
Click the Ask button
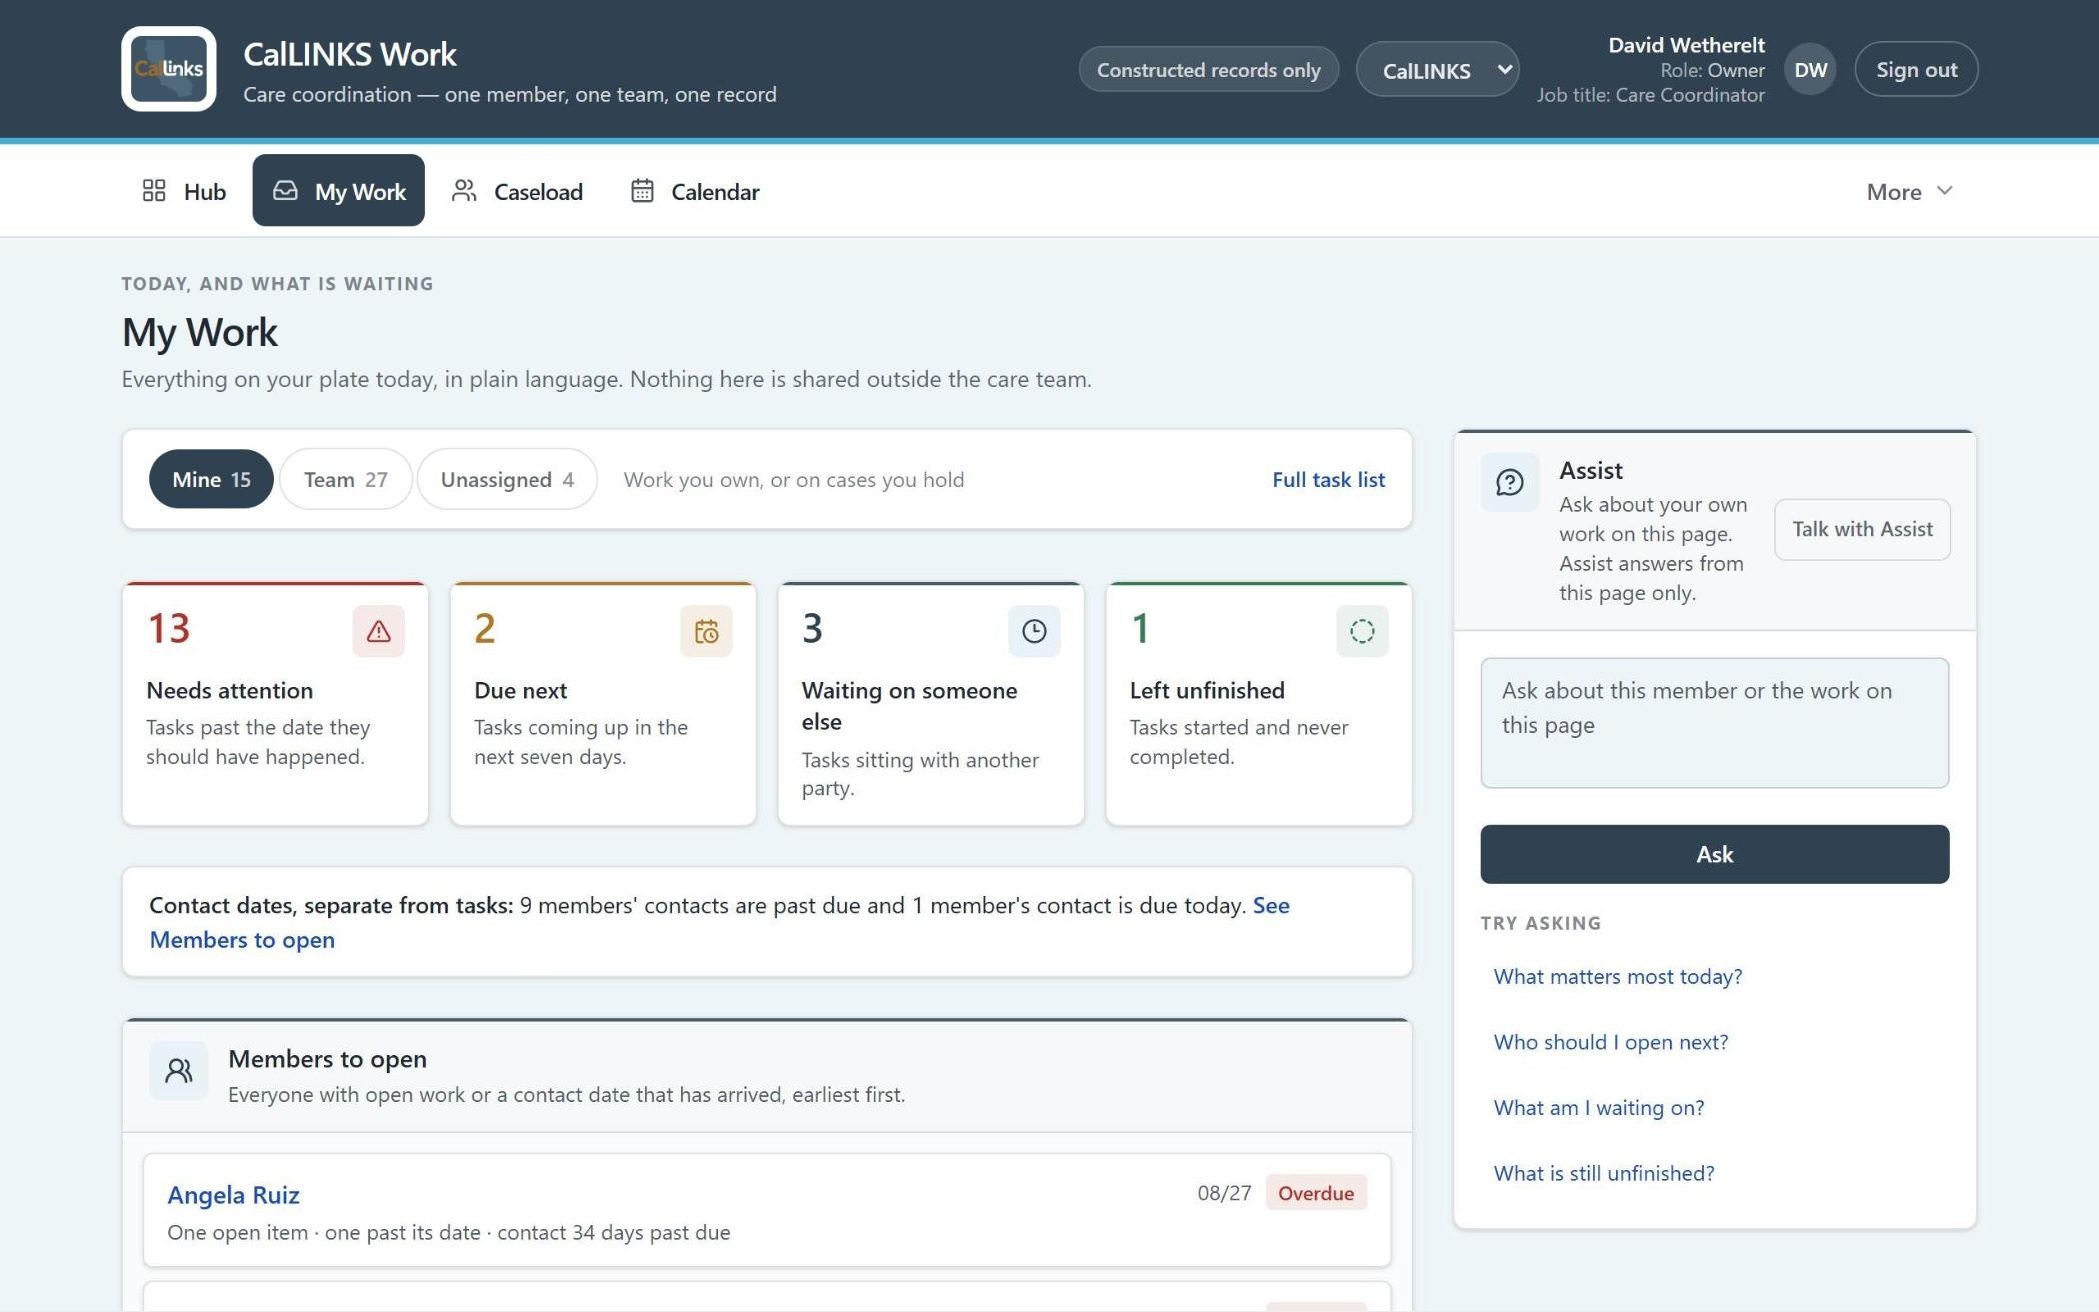(x=1714, y=854)
